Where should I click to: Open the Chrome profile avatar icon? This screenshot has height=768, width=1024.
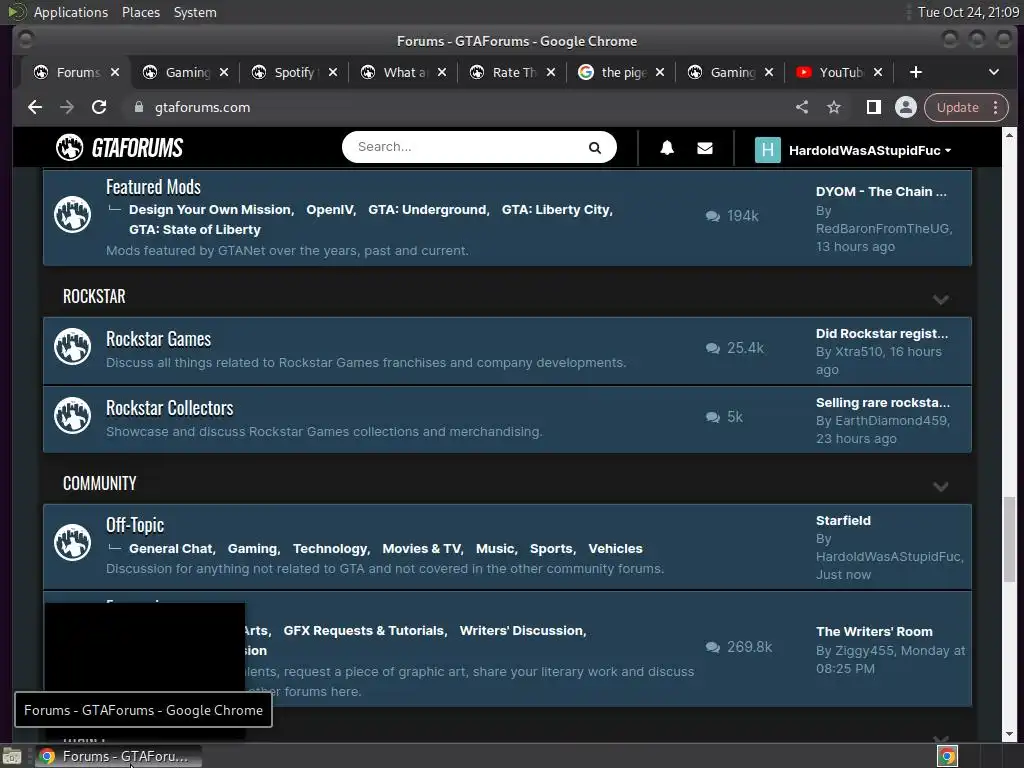[906, 107]
